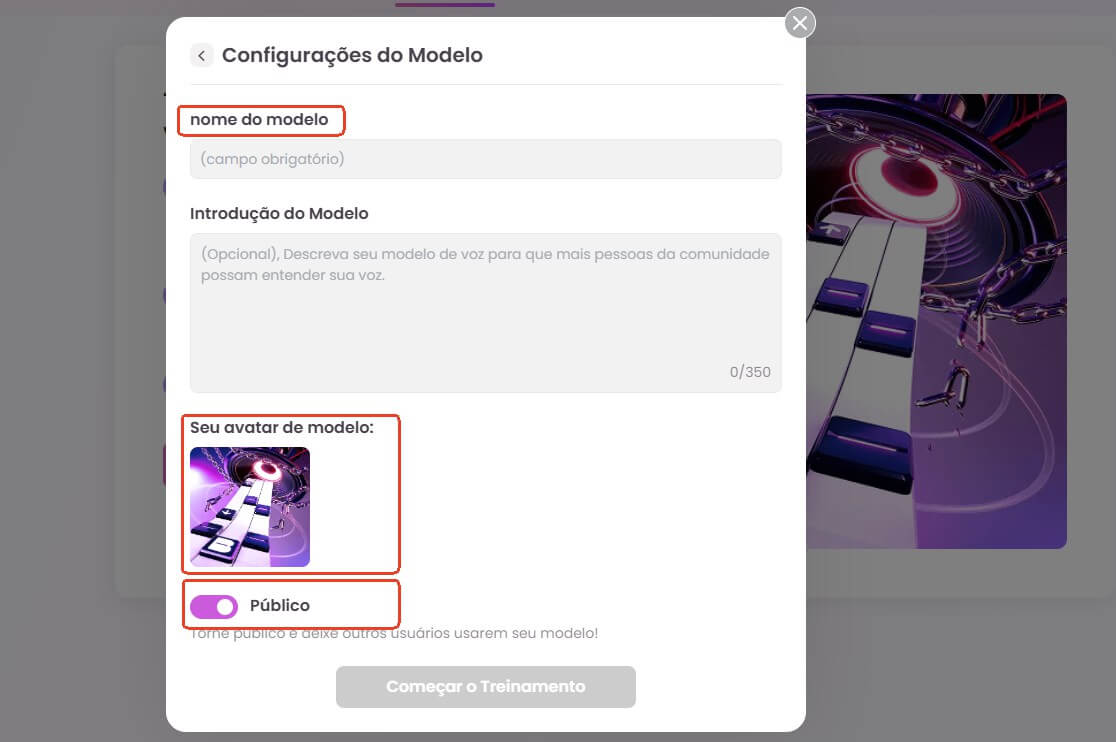Click the Torne público description text
This screenshot has height=742, width=1116.
(394, 634)
